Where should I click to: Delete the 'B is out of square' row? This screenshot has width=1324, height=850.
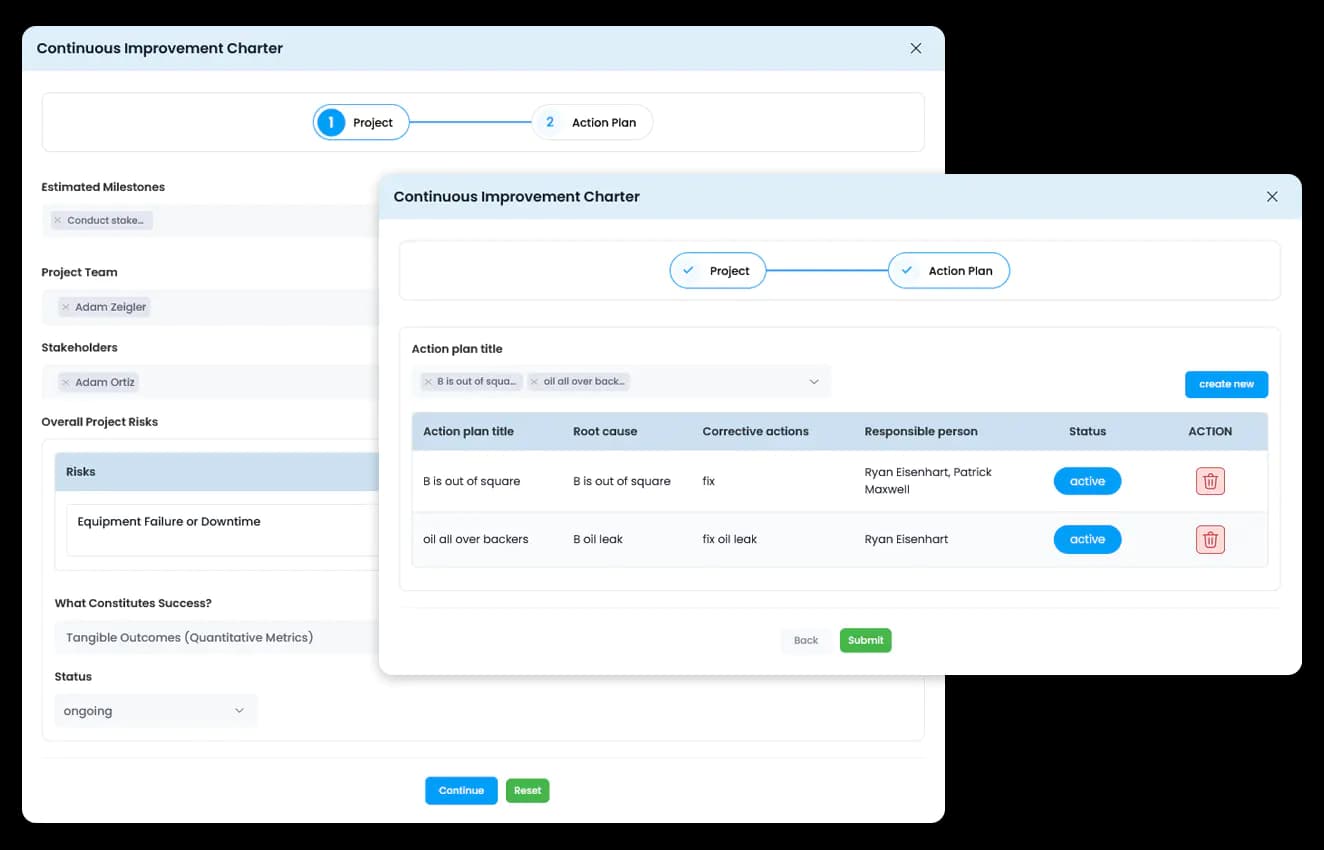click(1210, 481)
